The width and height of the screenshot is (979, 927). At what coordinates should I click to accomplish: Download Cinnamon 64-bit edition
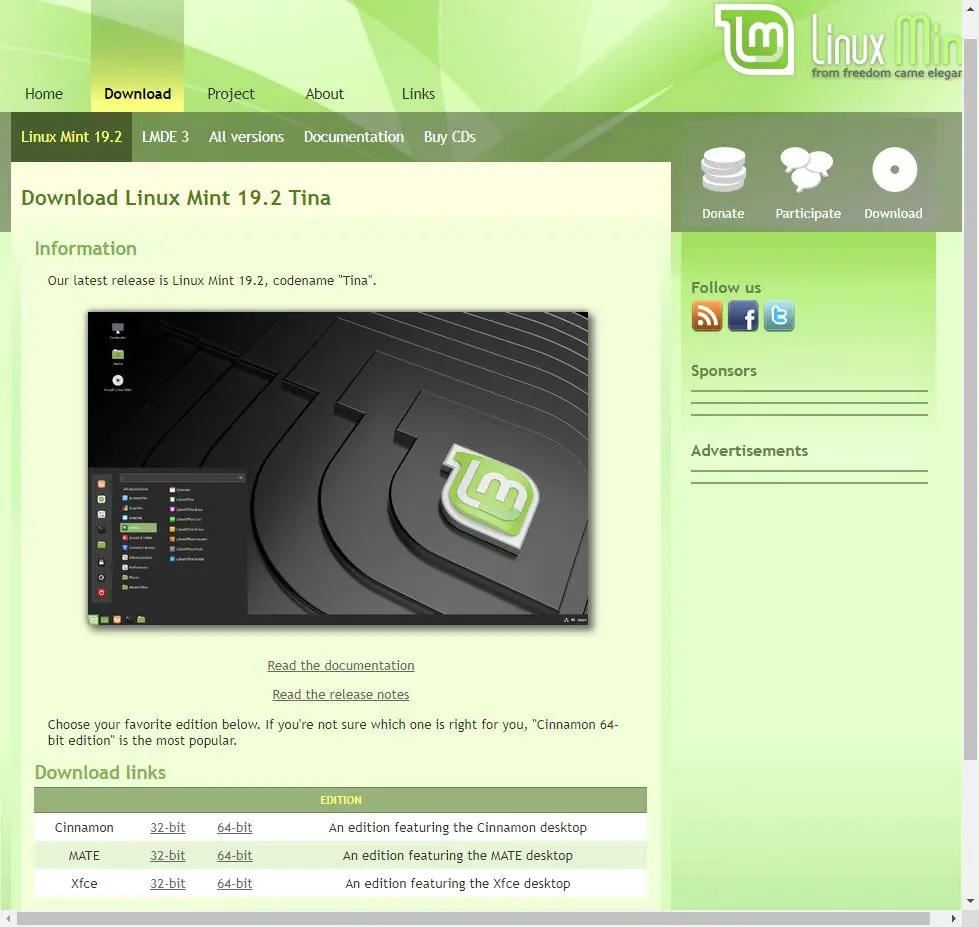235,827
